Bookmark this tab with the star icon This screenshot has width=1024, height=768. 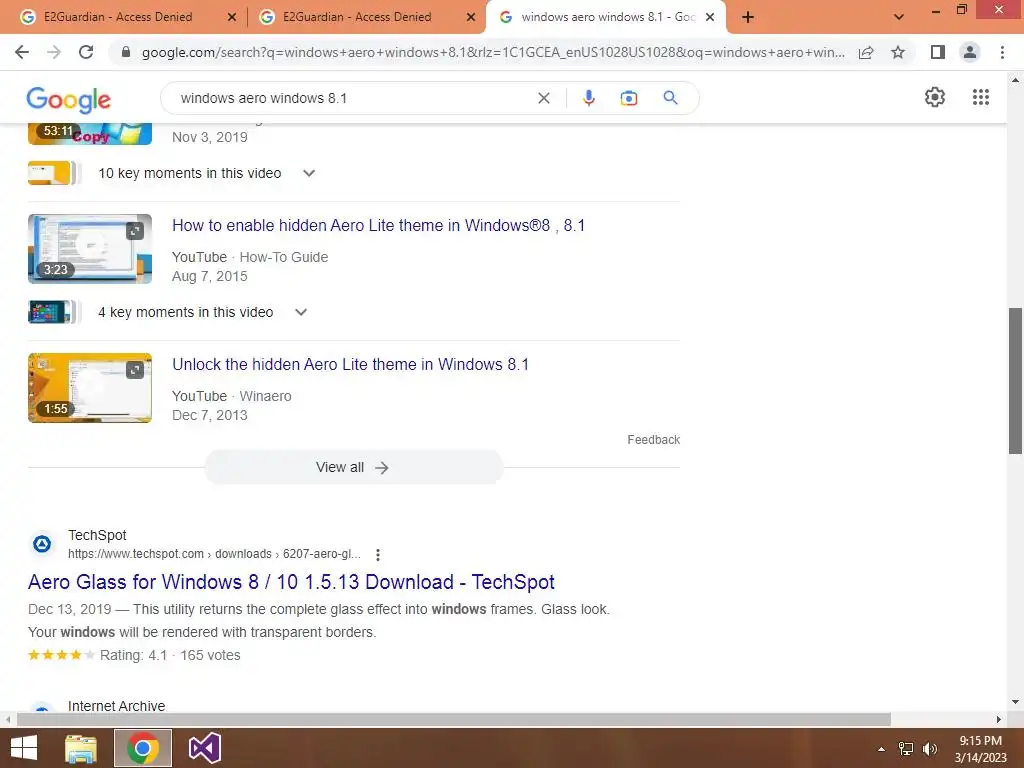click(x=898, y=52)
